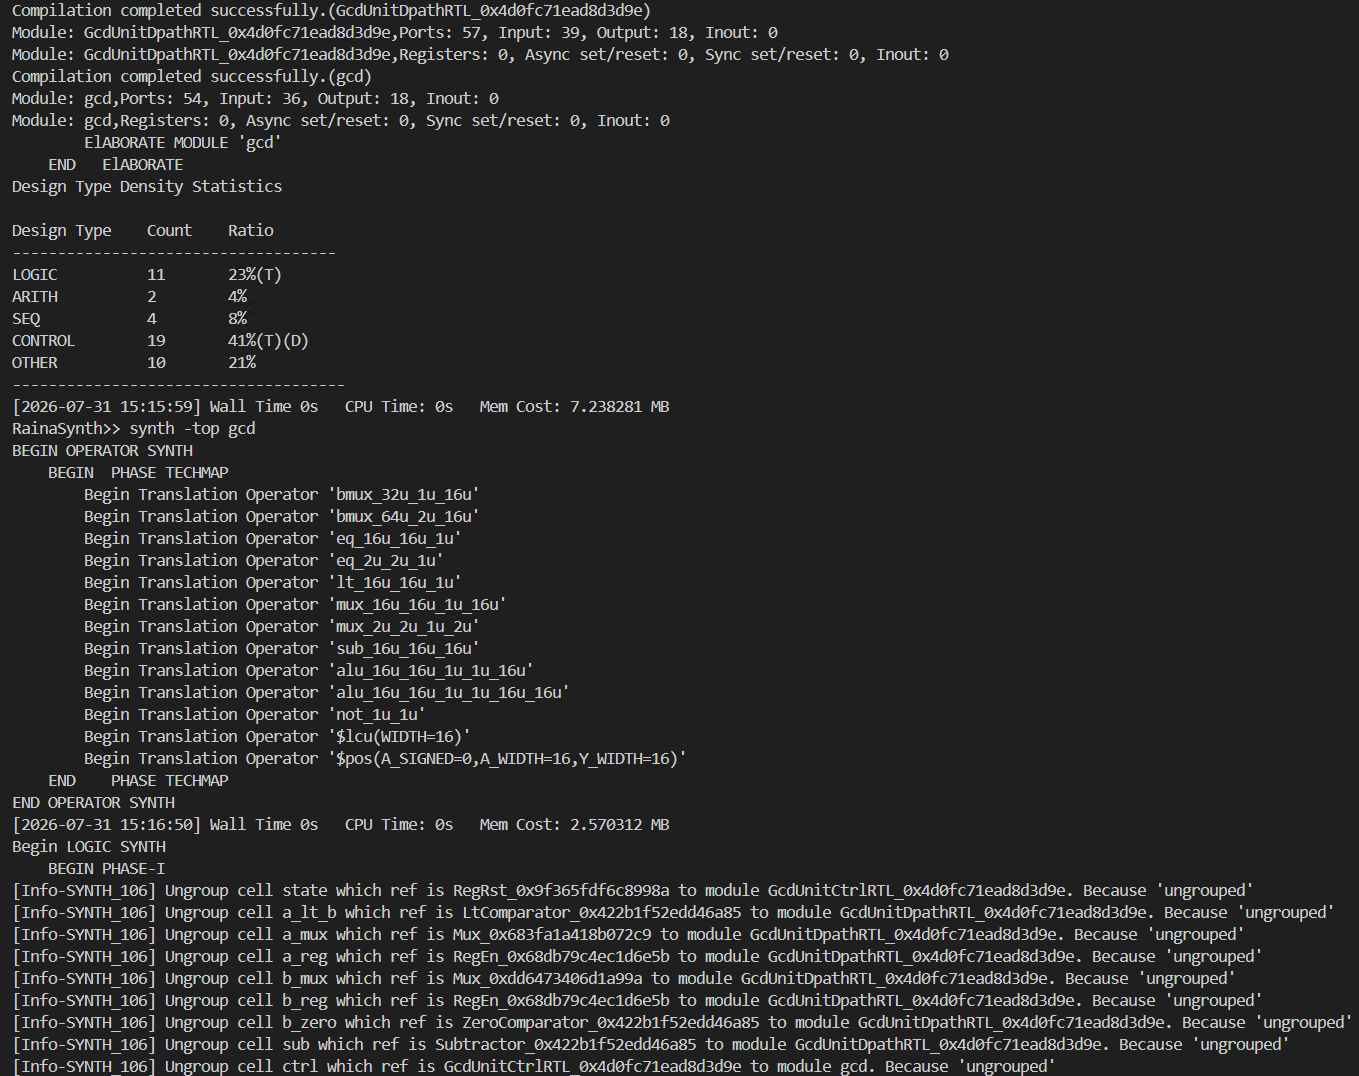
Task: Click the 'Mem Cost: 2.570312 MB' text
Action: coord(574,824)
